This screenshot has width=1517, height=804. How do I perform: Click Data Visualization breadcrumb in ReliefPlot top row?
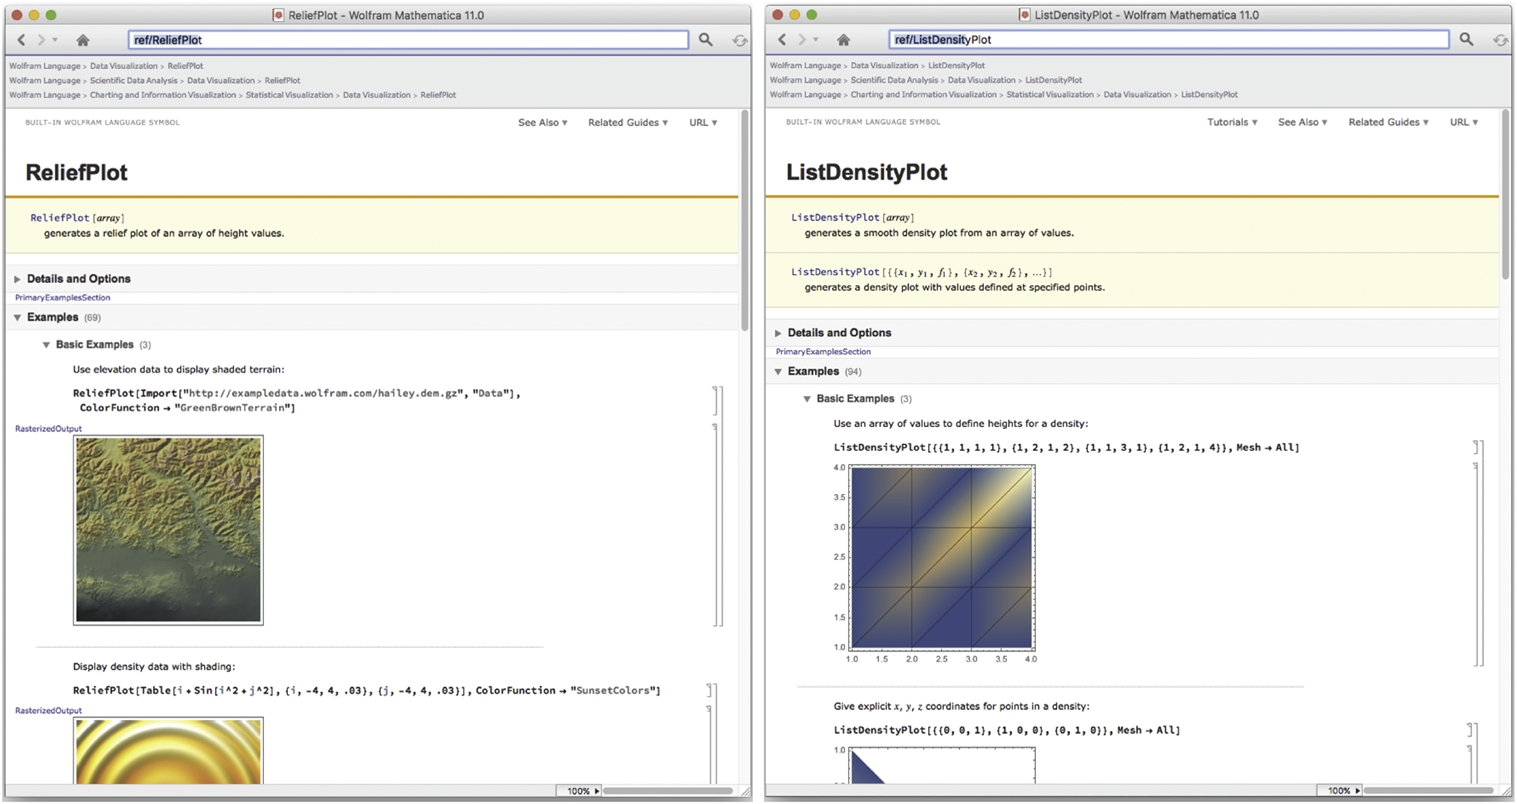point(124,66)
